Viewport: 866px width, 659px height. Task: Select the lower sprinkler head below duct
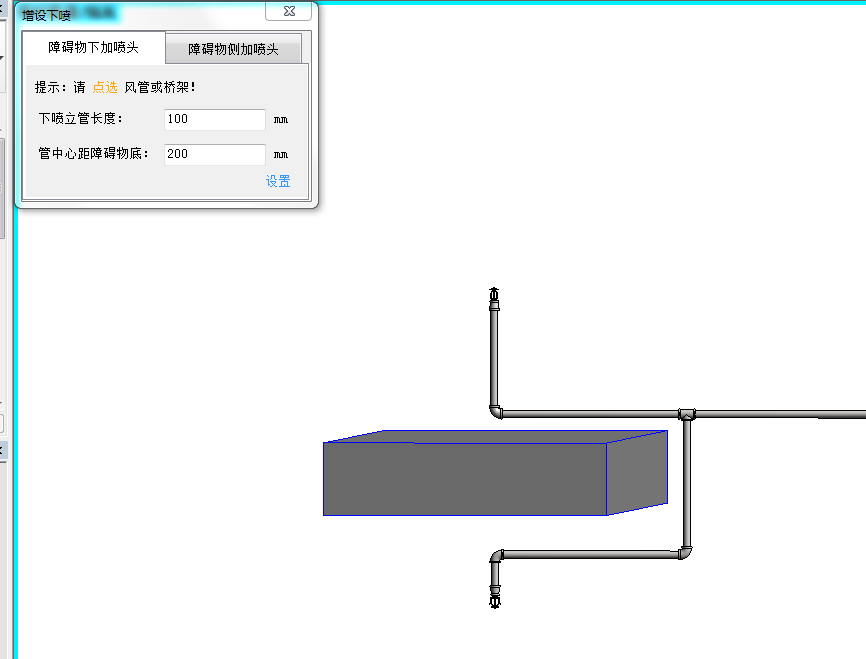coord(494,597)
